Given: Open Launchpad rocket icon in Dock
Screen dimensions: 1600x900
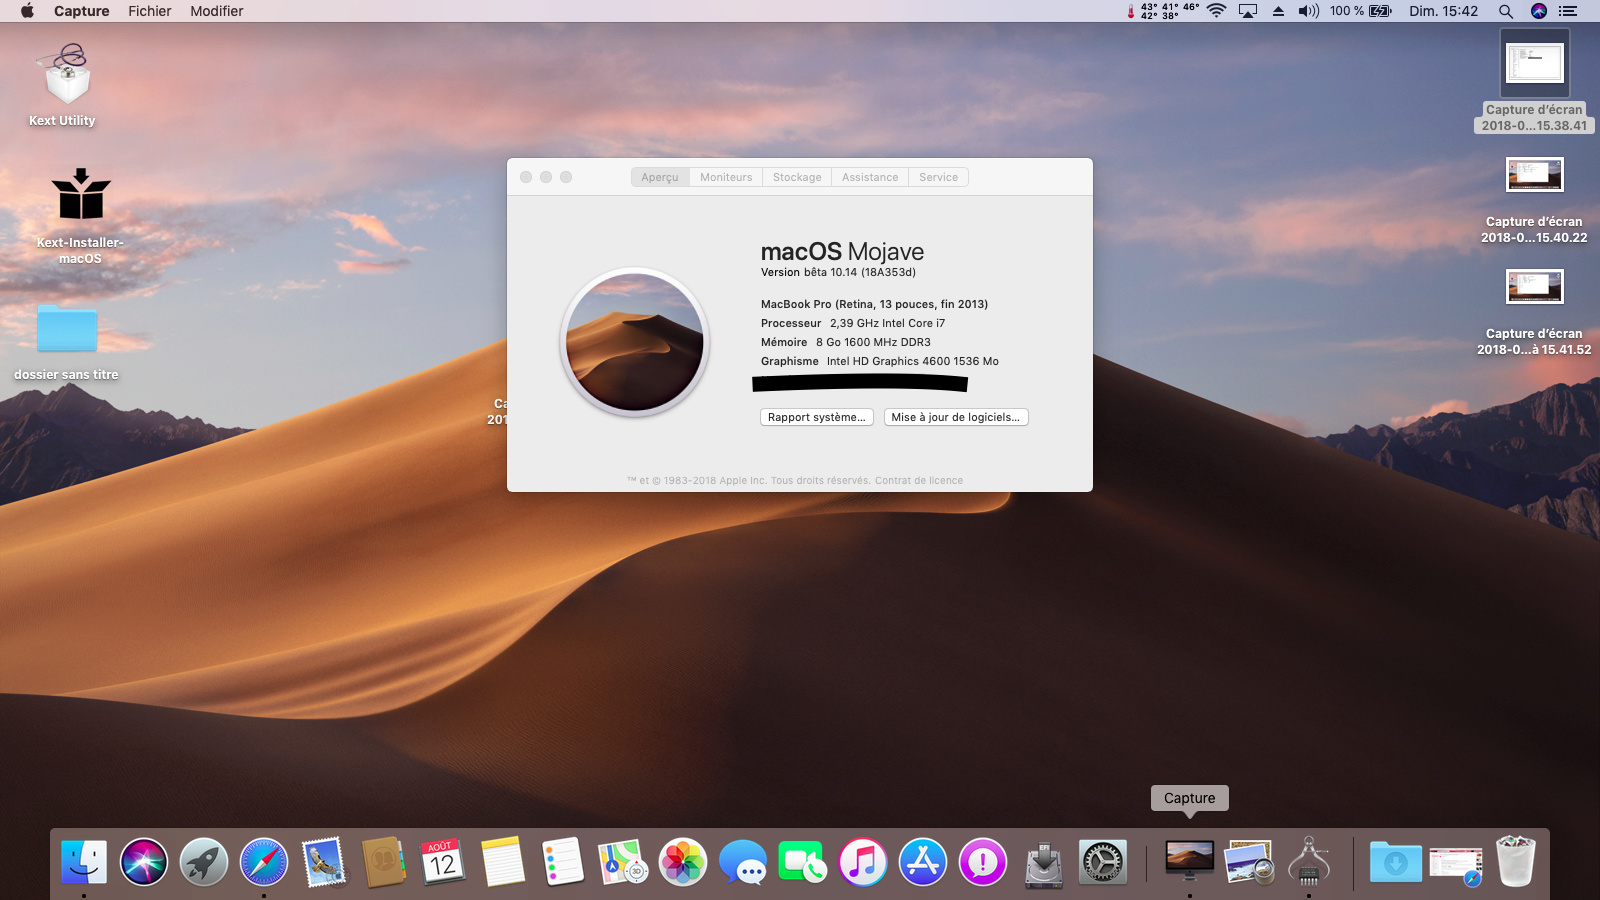Looking at the screenshot, I should point(204,862).
